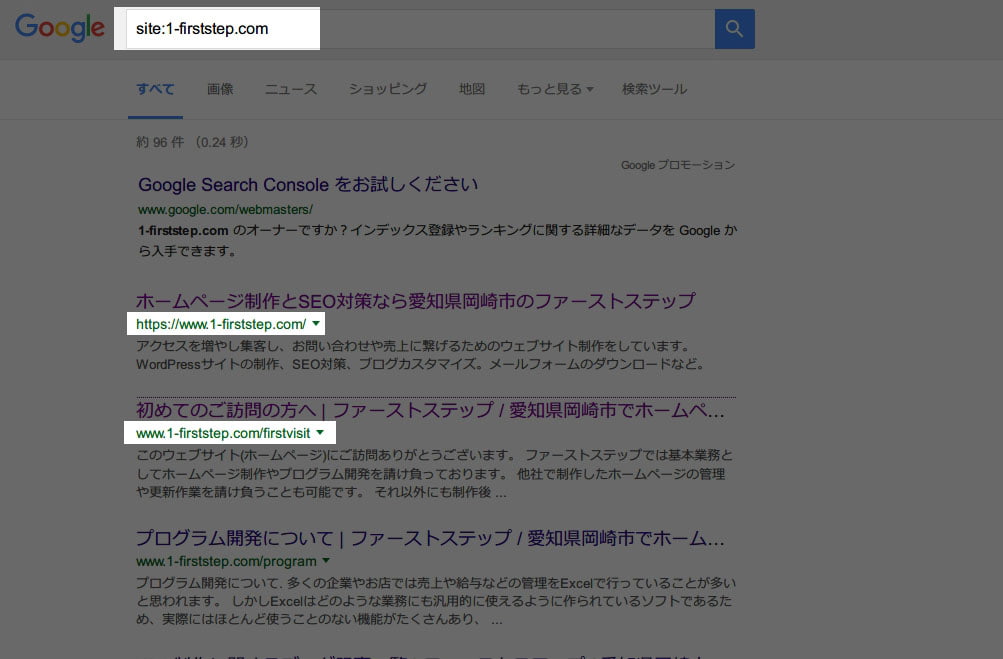
Task: Focus the search box containing site:1-firststep.com
Action: 420,29
